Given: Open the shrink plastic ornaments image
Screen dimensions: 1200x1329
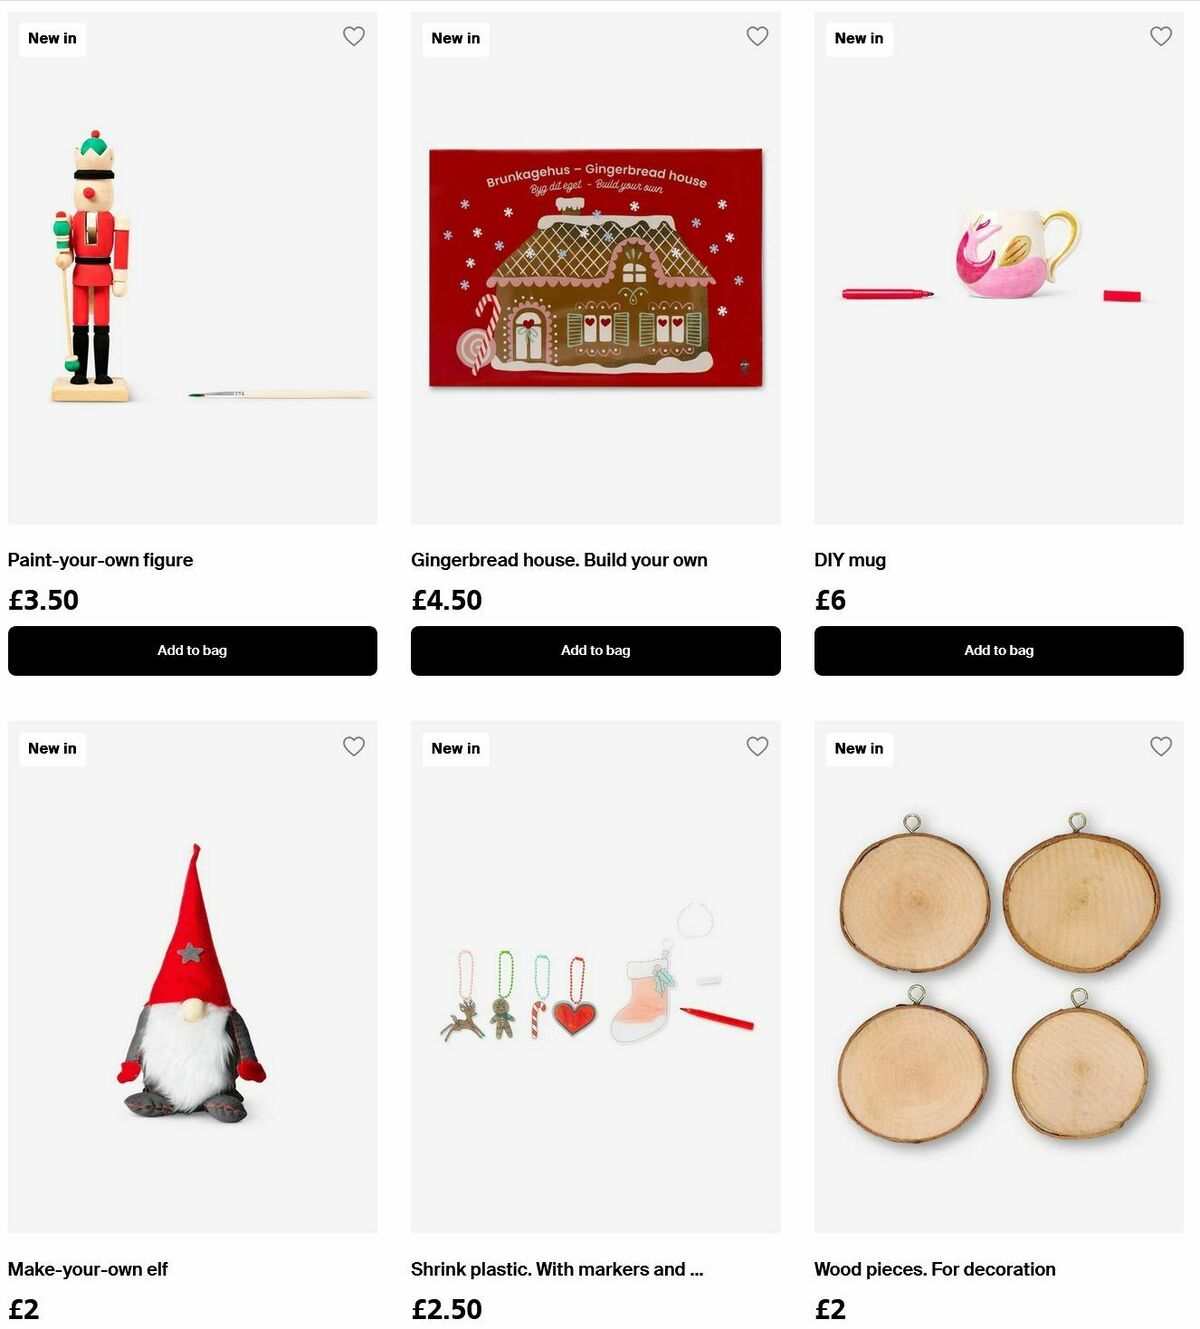Looking at the screenshot, I should coord(595,977).
